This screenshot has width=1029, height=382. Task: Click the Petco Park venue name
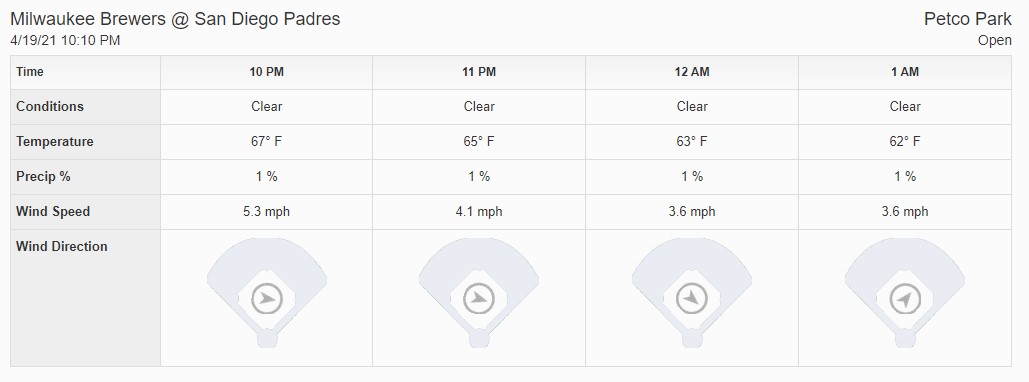[x=967, y=19]
